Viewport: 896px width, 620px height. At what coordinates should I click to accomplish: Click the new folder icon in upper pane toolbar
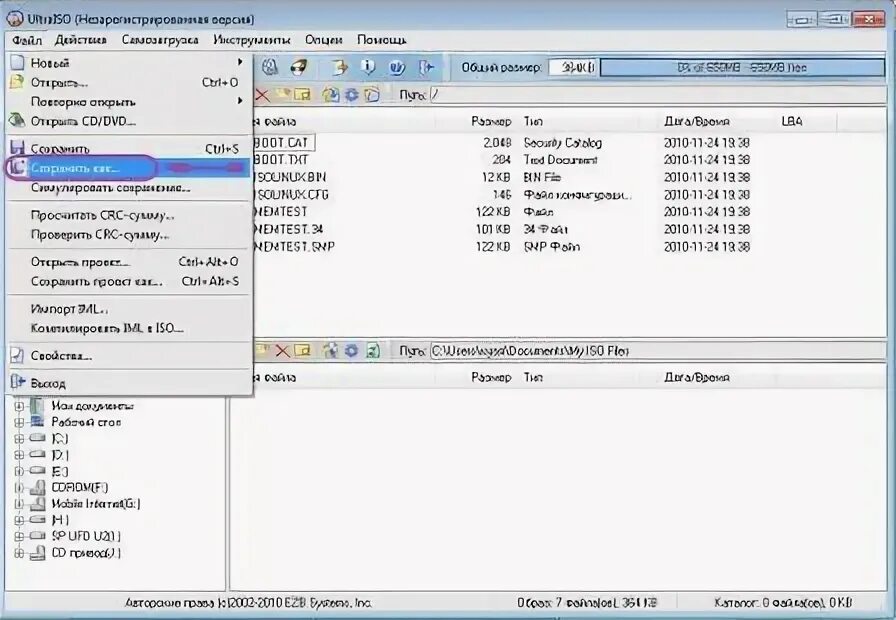(x=282, y=94)
